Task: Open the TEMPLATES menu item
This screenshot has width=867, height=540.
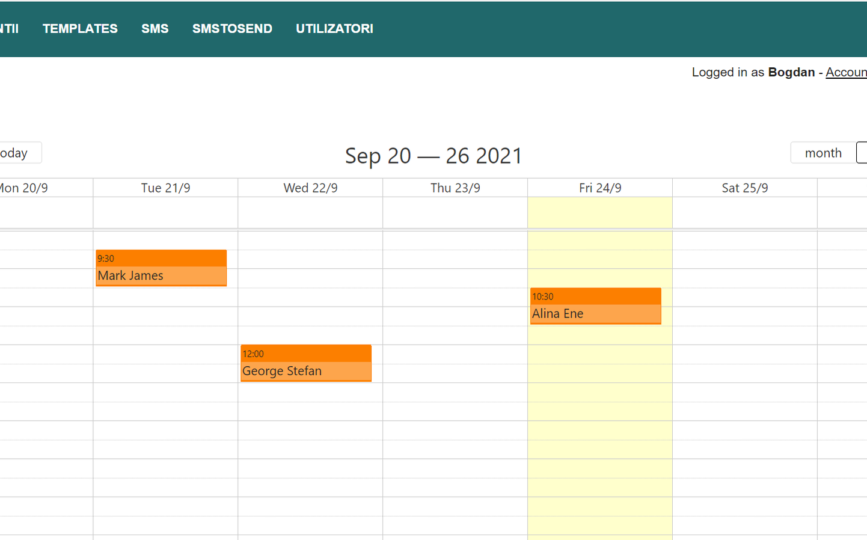Action: click(80, 29)
